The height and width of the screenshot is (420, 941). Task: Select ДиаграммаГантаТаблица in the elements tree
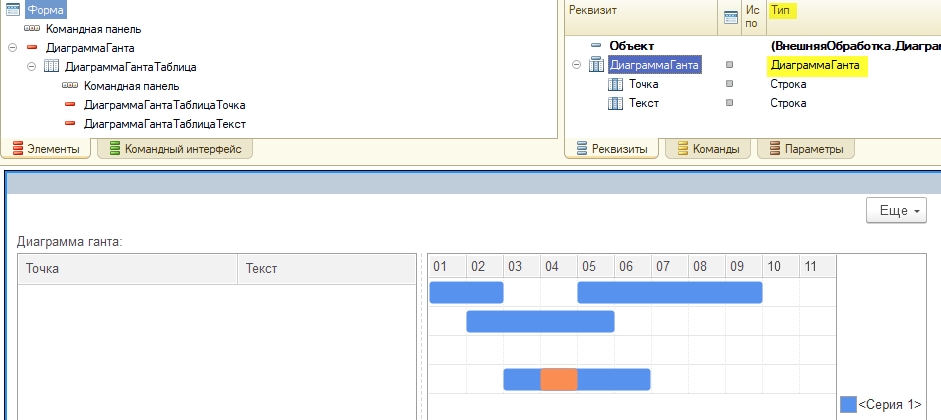point(130,67)
